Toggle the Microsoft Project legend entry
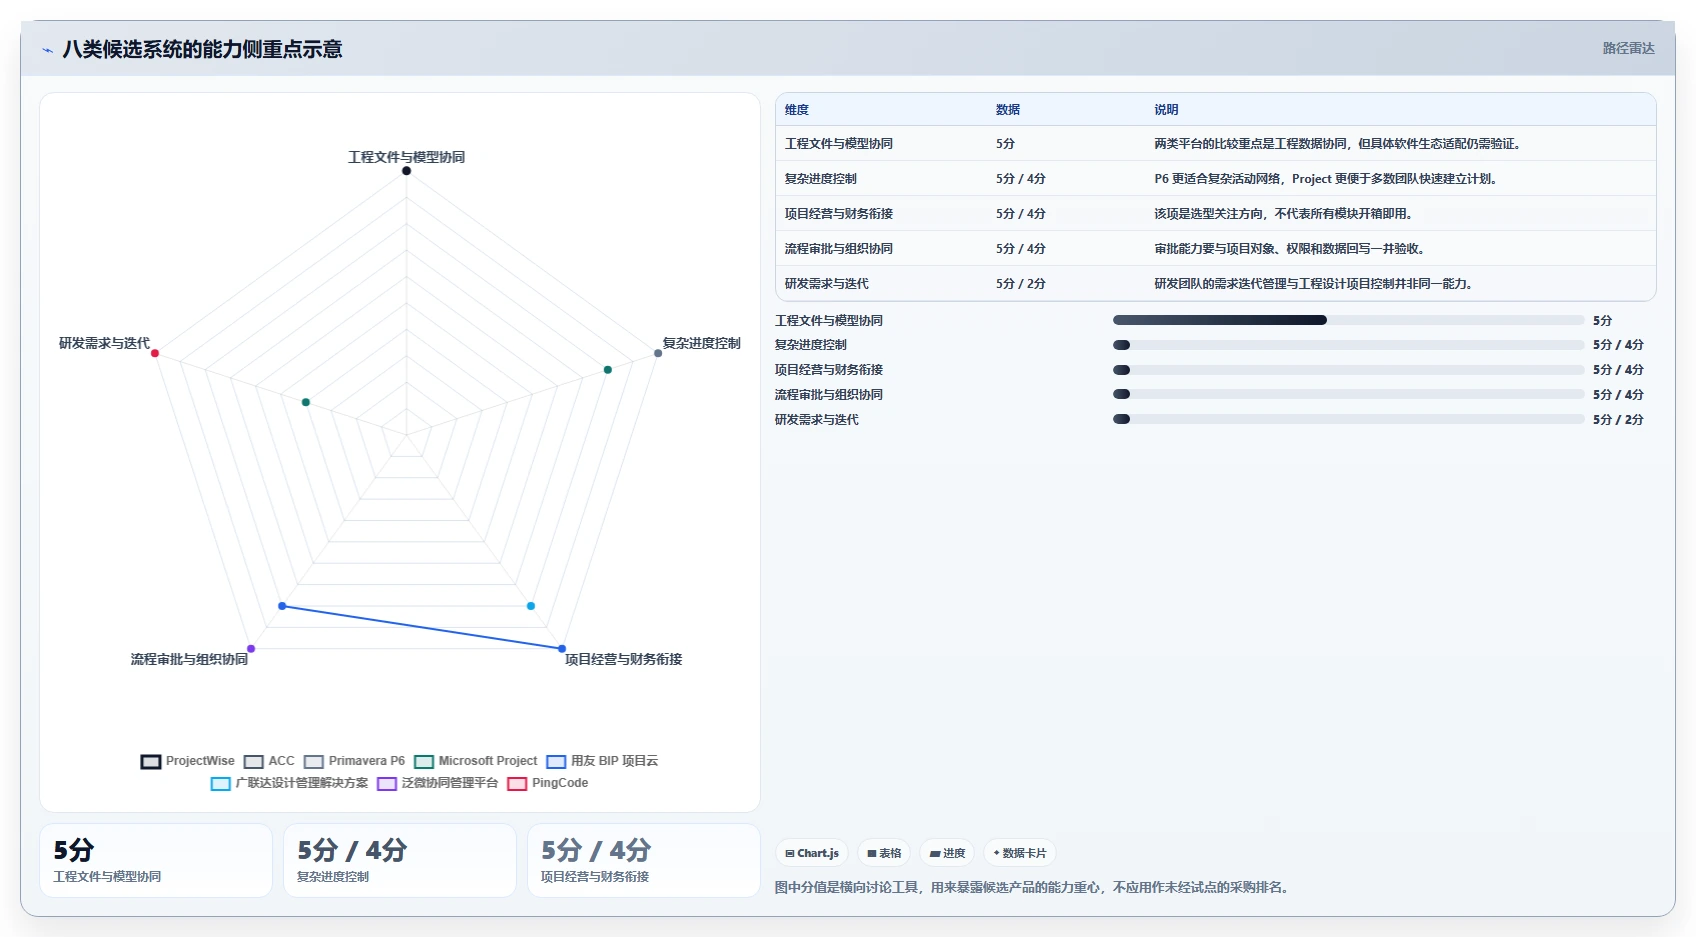The width and height of the screenshot is (1696, 937). pyautogui.click(x=476, y=761)
